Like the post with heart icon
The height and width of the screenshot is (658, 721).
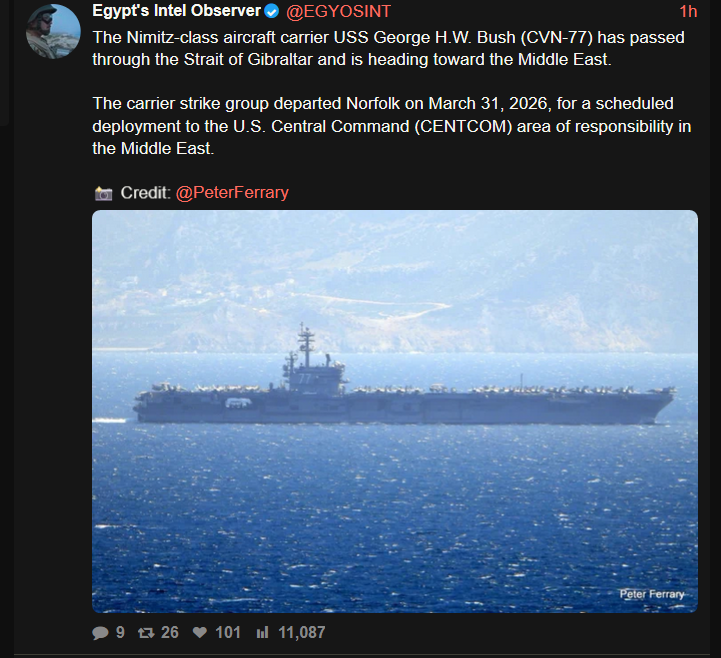point(200,633)
